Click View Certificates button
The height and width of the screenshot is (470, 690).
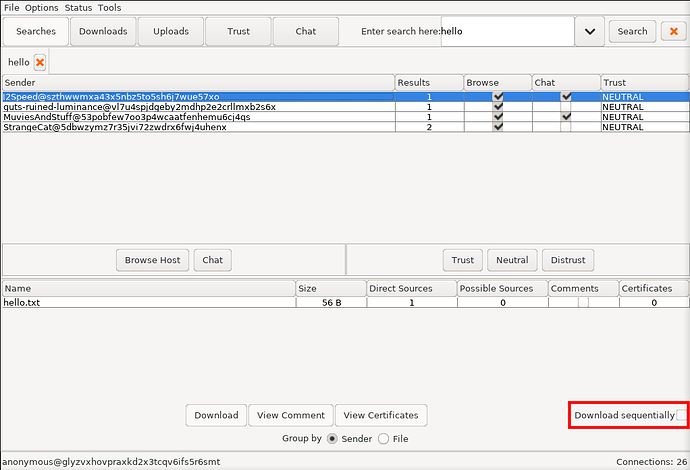(381, 415)
